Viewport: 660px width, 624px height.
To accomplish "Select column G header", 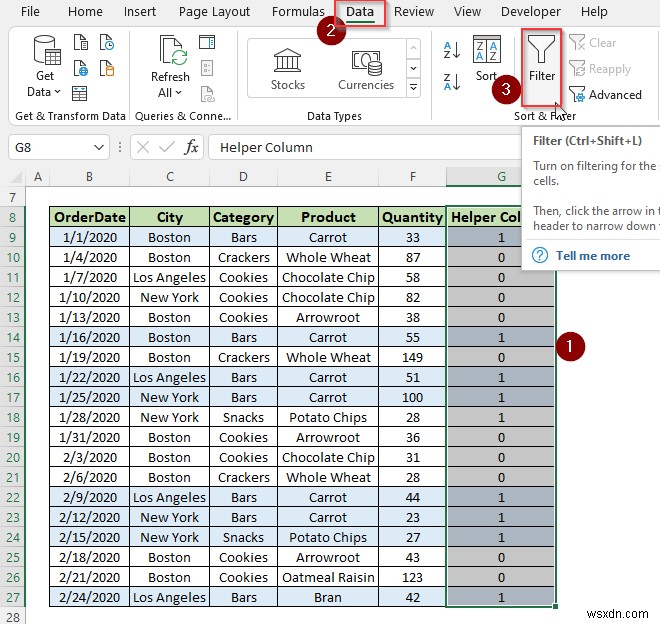I will 484,177.
